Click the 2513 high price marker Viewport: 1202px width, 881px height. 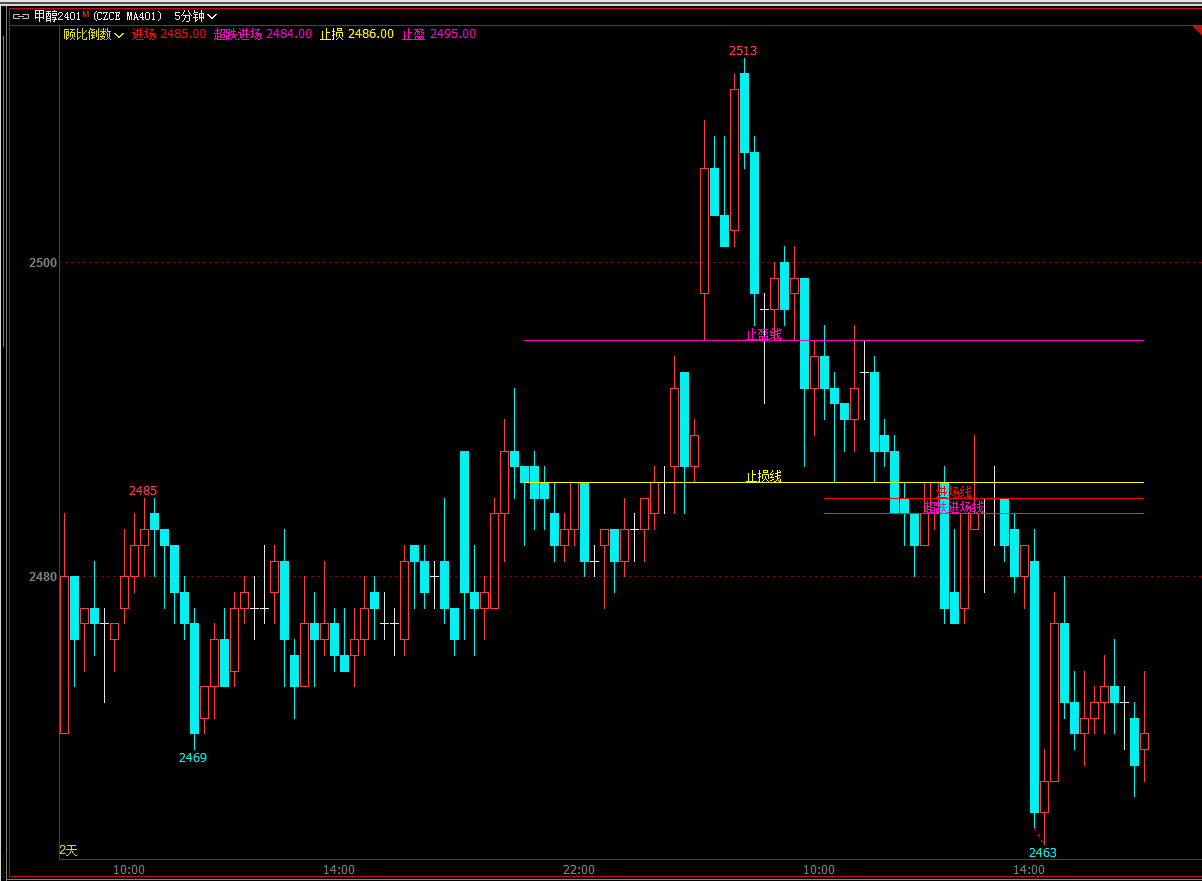point(742,51)
